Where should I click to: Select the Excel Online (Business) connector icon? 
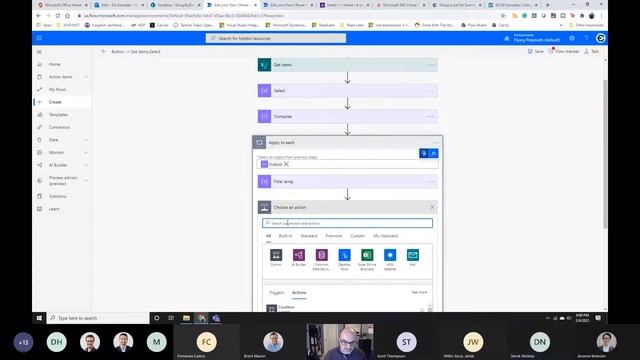(x=367, y=255)
